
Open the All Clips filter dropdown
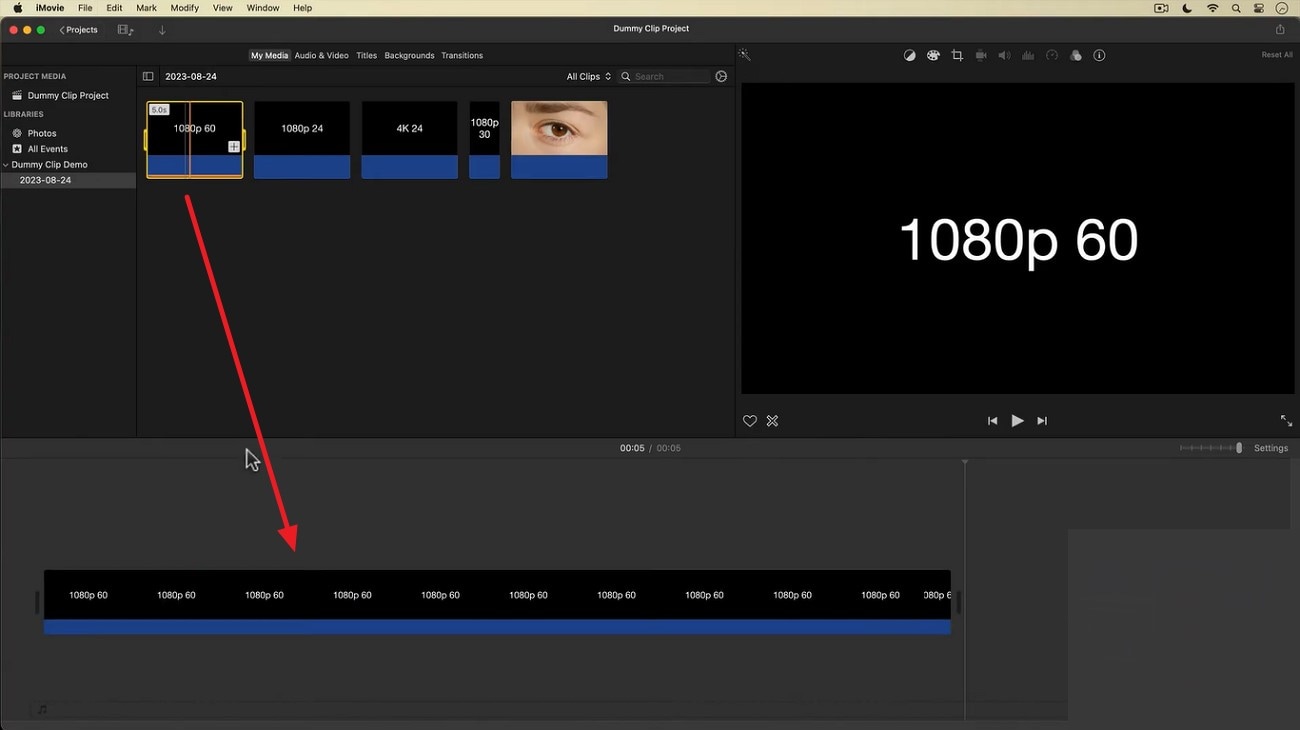588,76
